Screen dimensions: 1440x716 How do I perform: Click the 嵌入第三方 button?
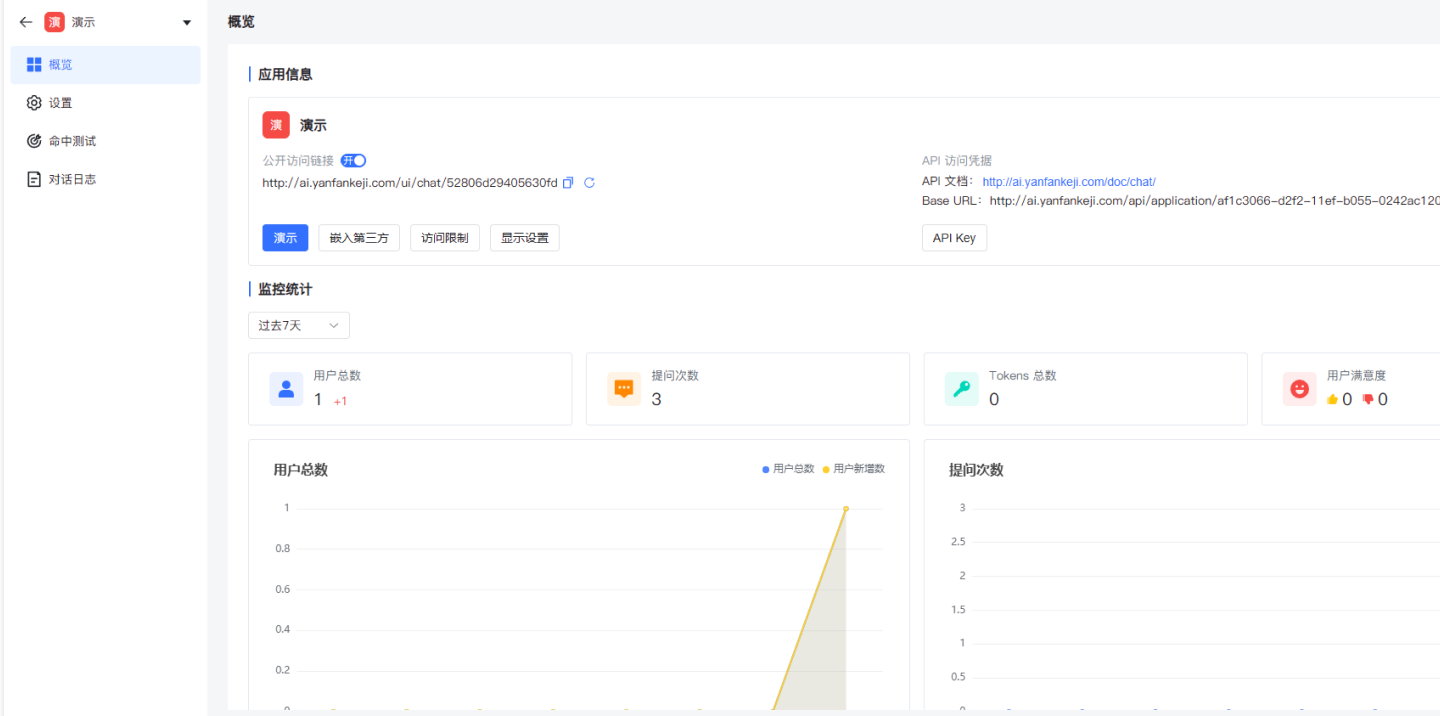click(x=359, y=238)
